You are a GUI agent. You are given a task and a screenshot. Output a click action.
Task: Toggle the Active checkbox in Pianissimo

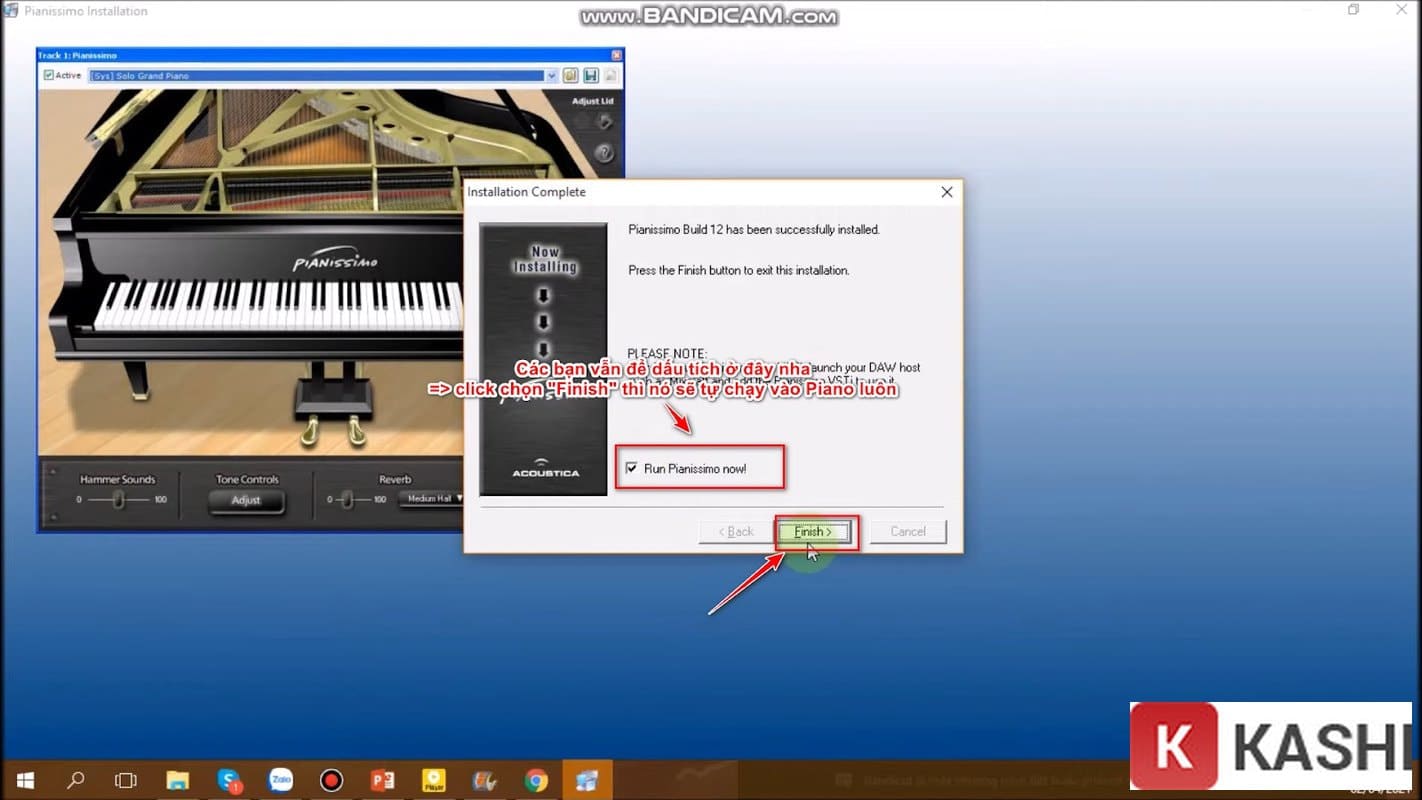49,75
